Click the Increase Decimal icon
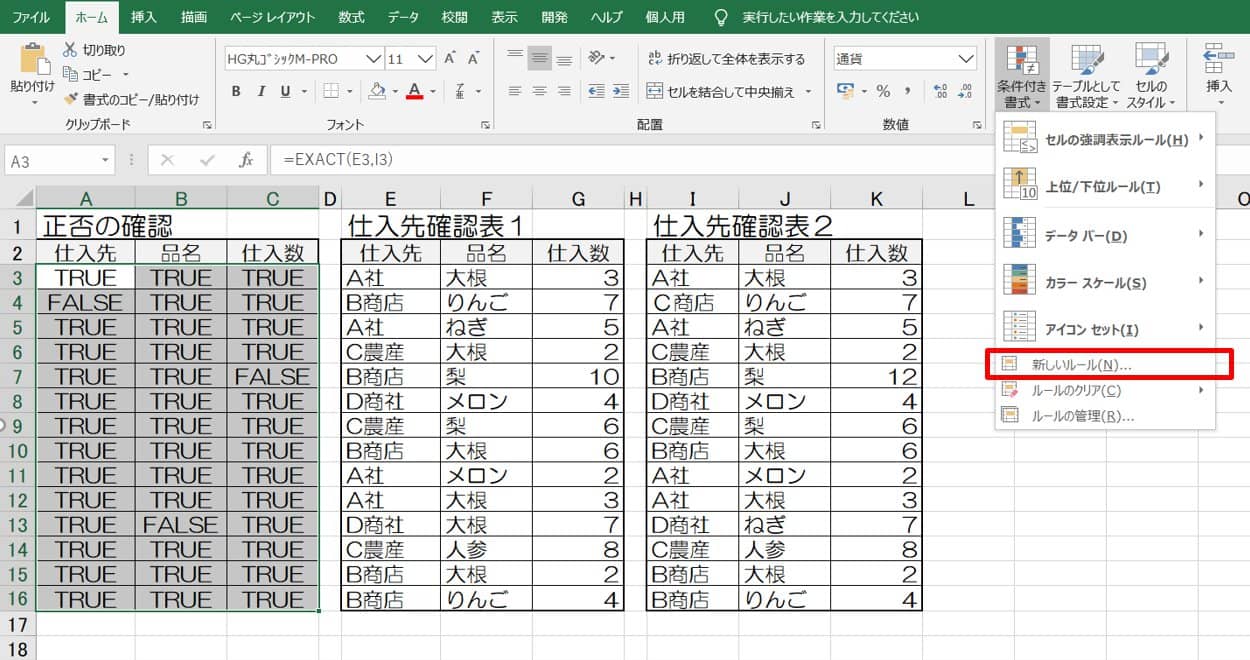 click(940, 91)
